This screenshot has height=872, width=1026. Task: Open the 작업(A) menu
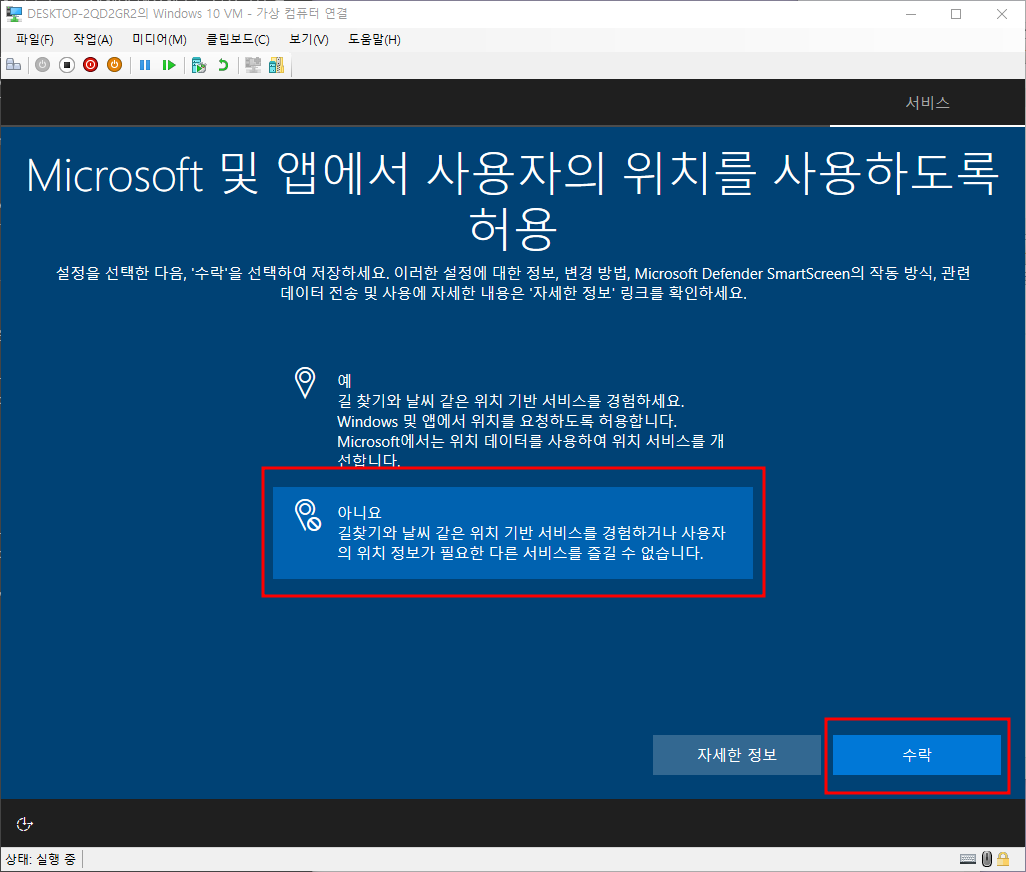click(93, 39)
